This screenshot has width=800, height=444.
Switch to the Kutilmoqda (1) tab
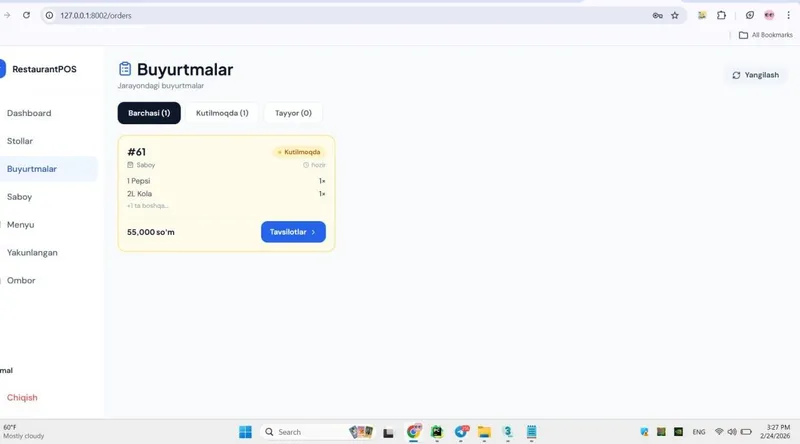[222, 113]
